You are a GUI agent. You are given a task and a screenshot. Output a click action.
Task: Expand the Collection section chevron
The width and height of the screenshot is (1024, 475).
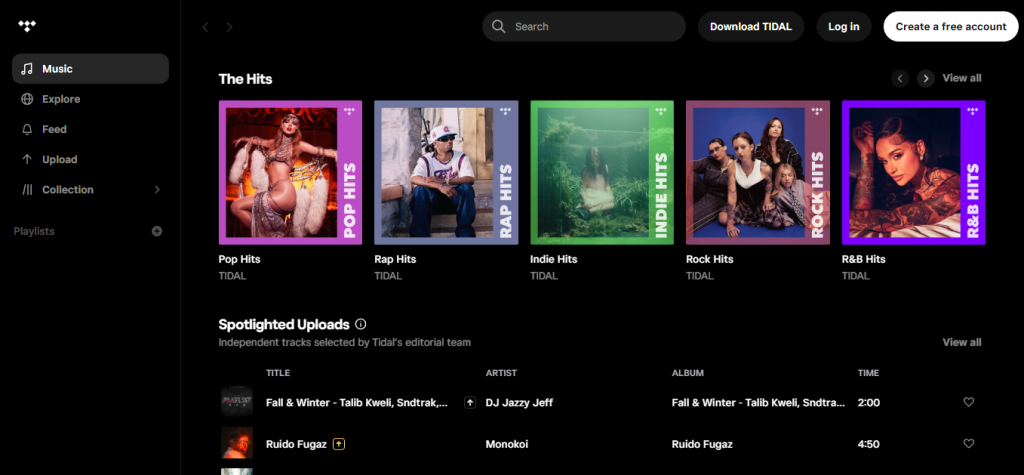[x=156, y=189]
